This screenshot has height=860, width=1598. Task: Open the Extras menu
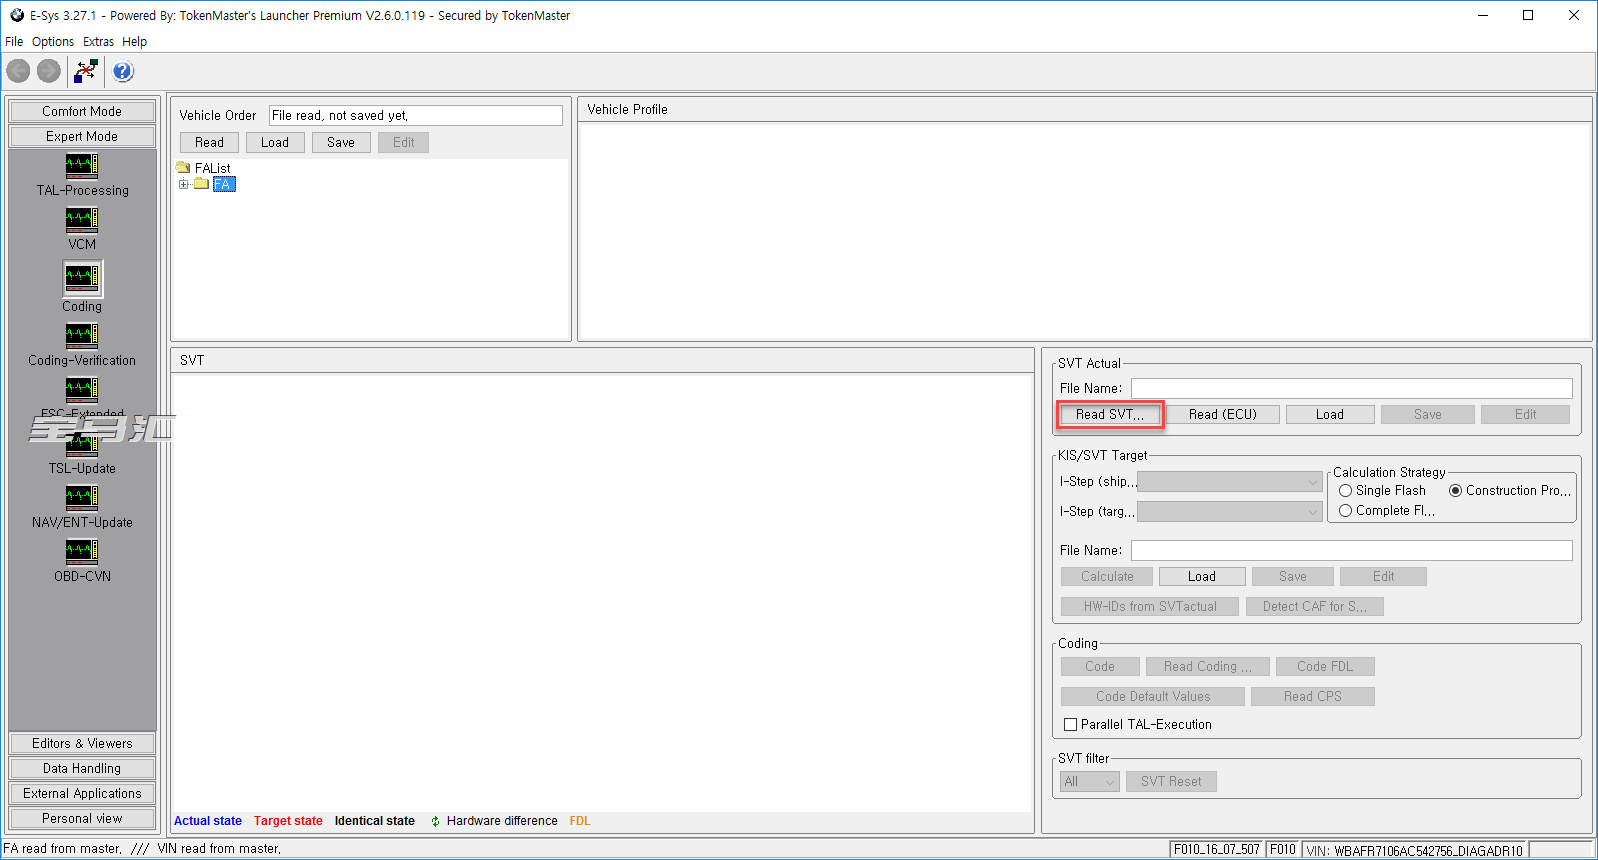(x=98, y=42)
